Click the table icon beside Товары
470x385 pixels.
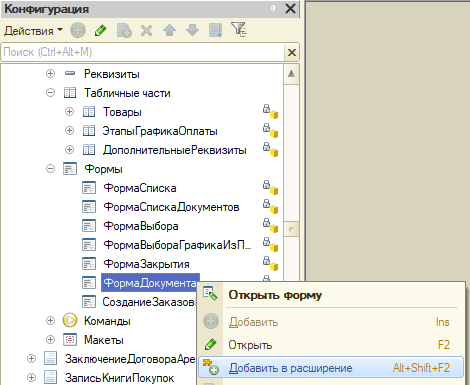(89, 112)
